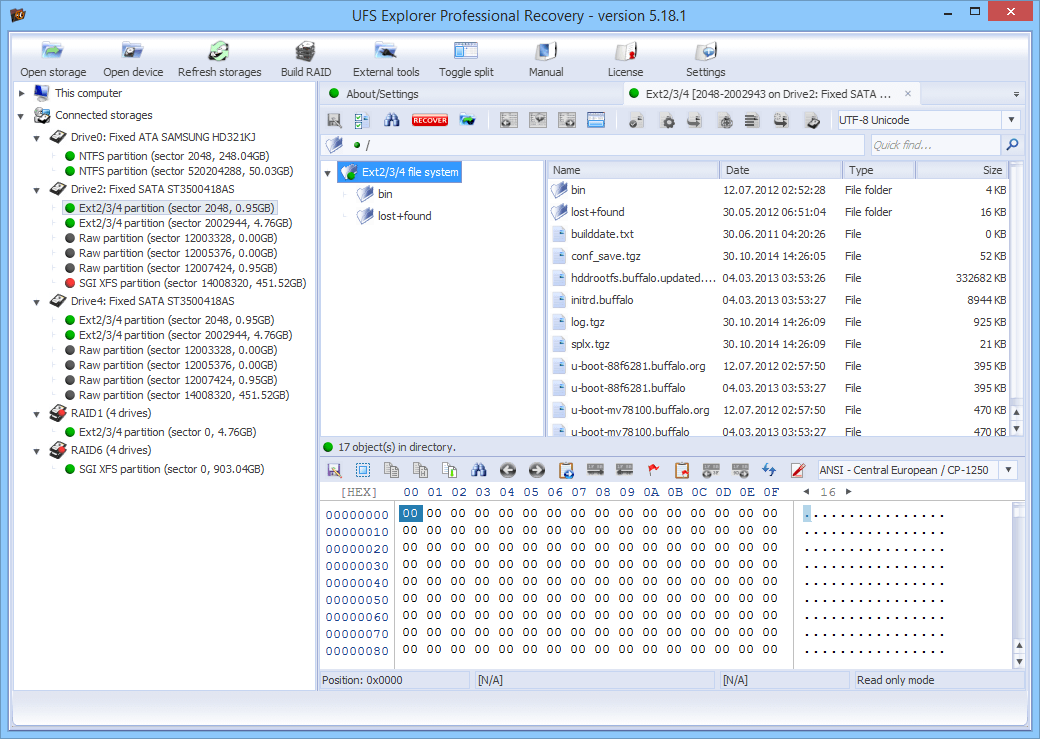Expand the This computer tree node

pos(22,93)
